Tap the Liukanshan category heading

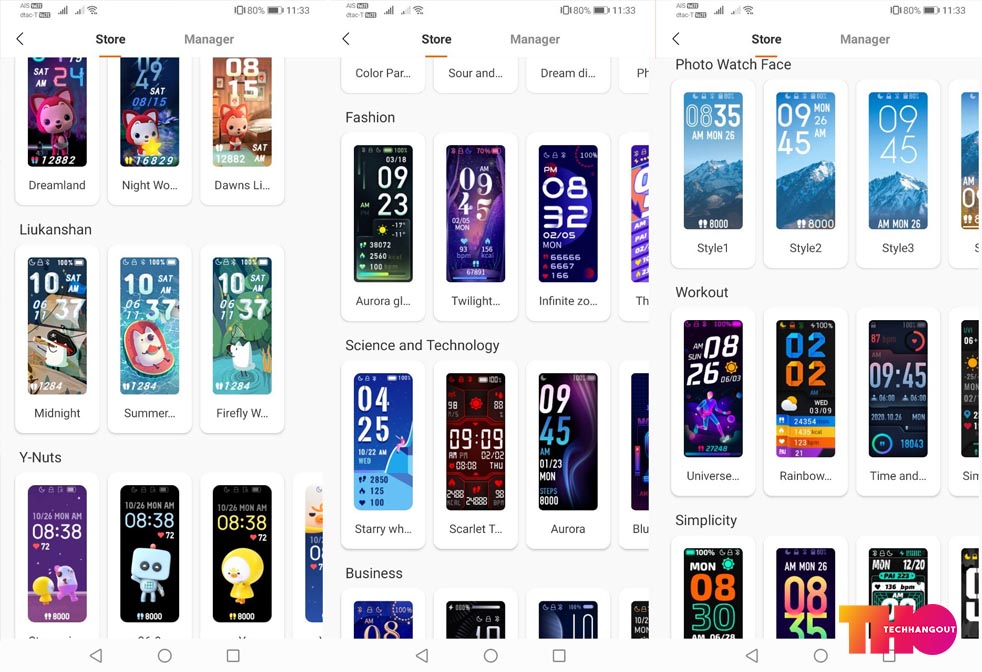pyautogui.click(x=55, y=229)
